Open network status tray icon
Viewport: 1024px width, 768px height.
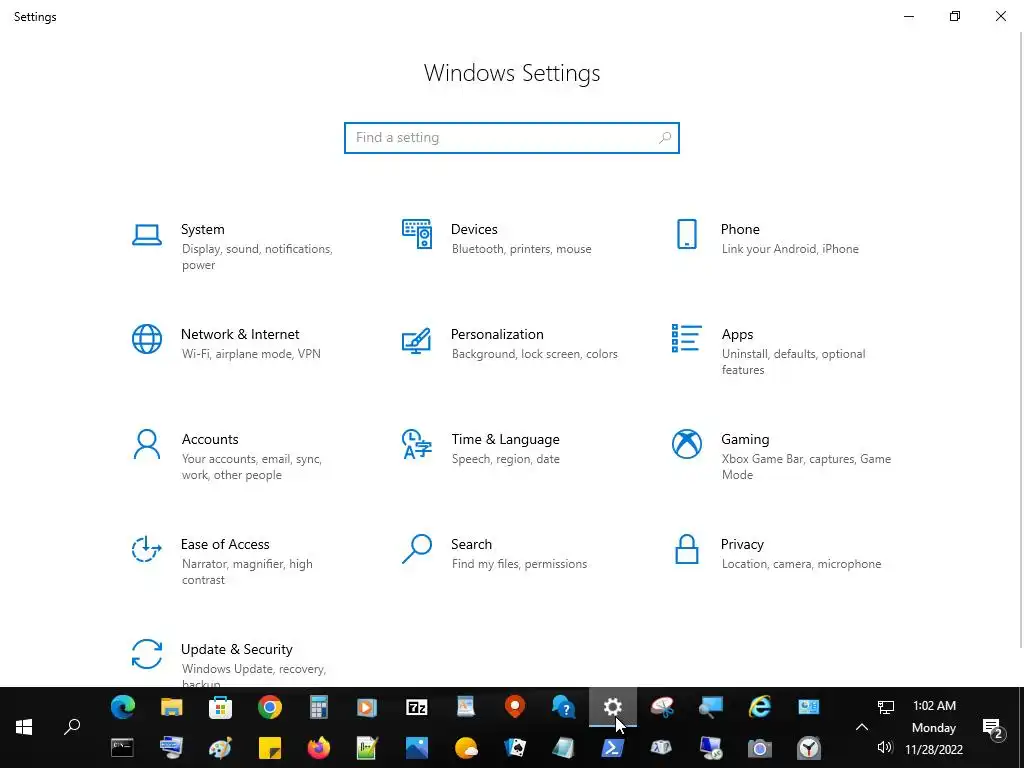885,707
